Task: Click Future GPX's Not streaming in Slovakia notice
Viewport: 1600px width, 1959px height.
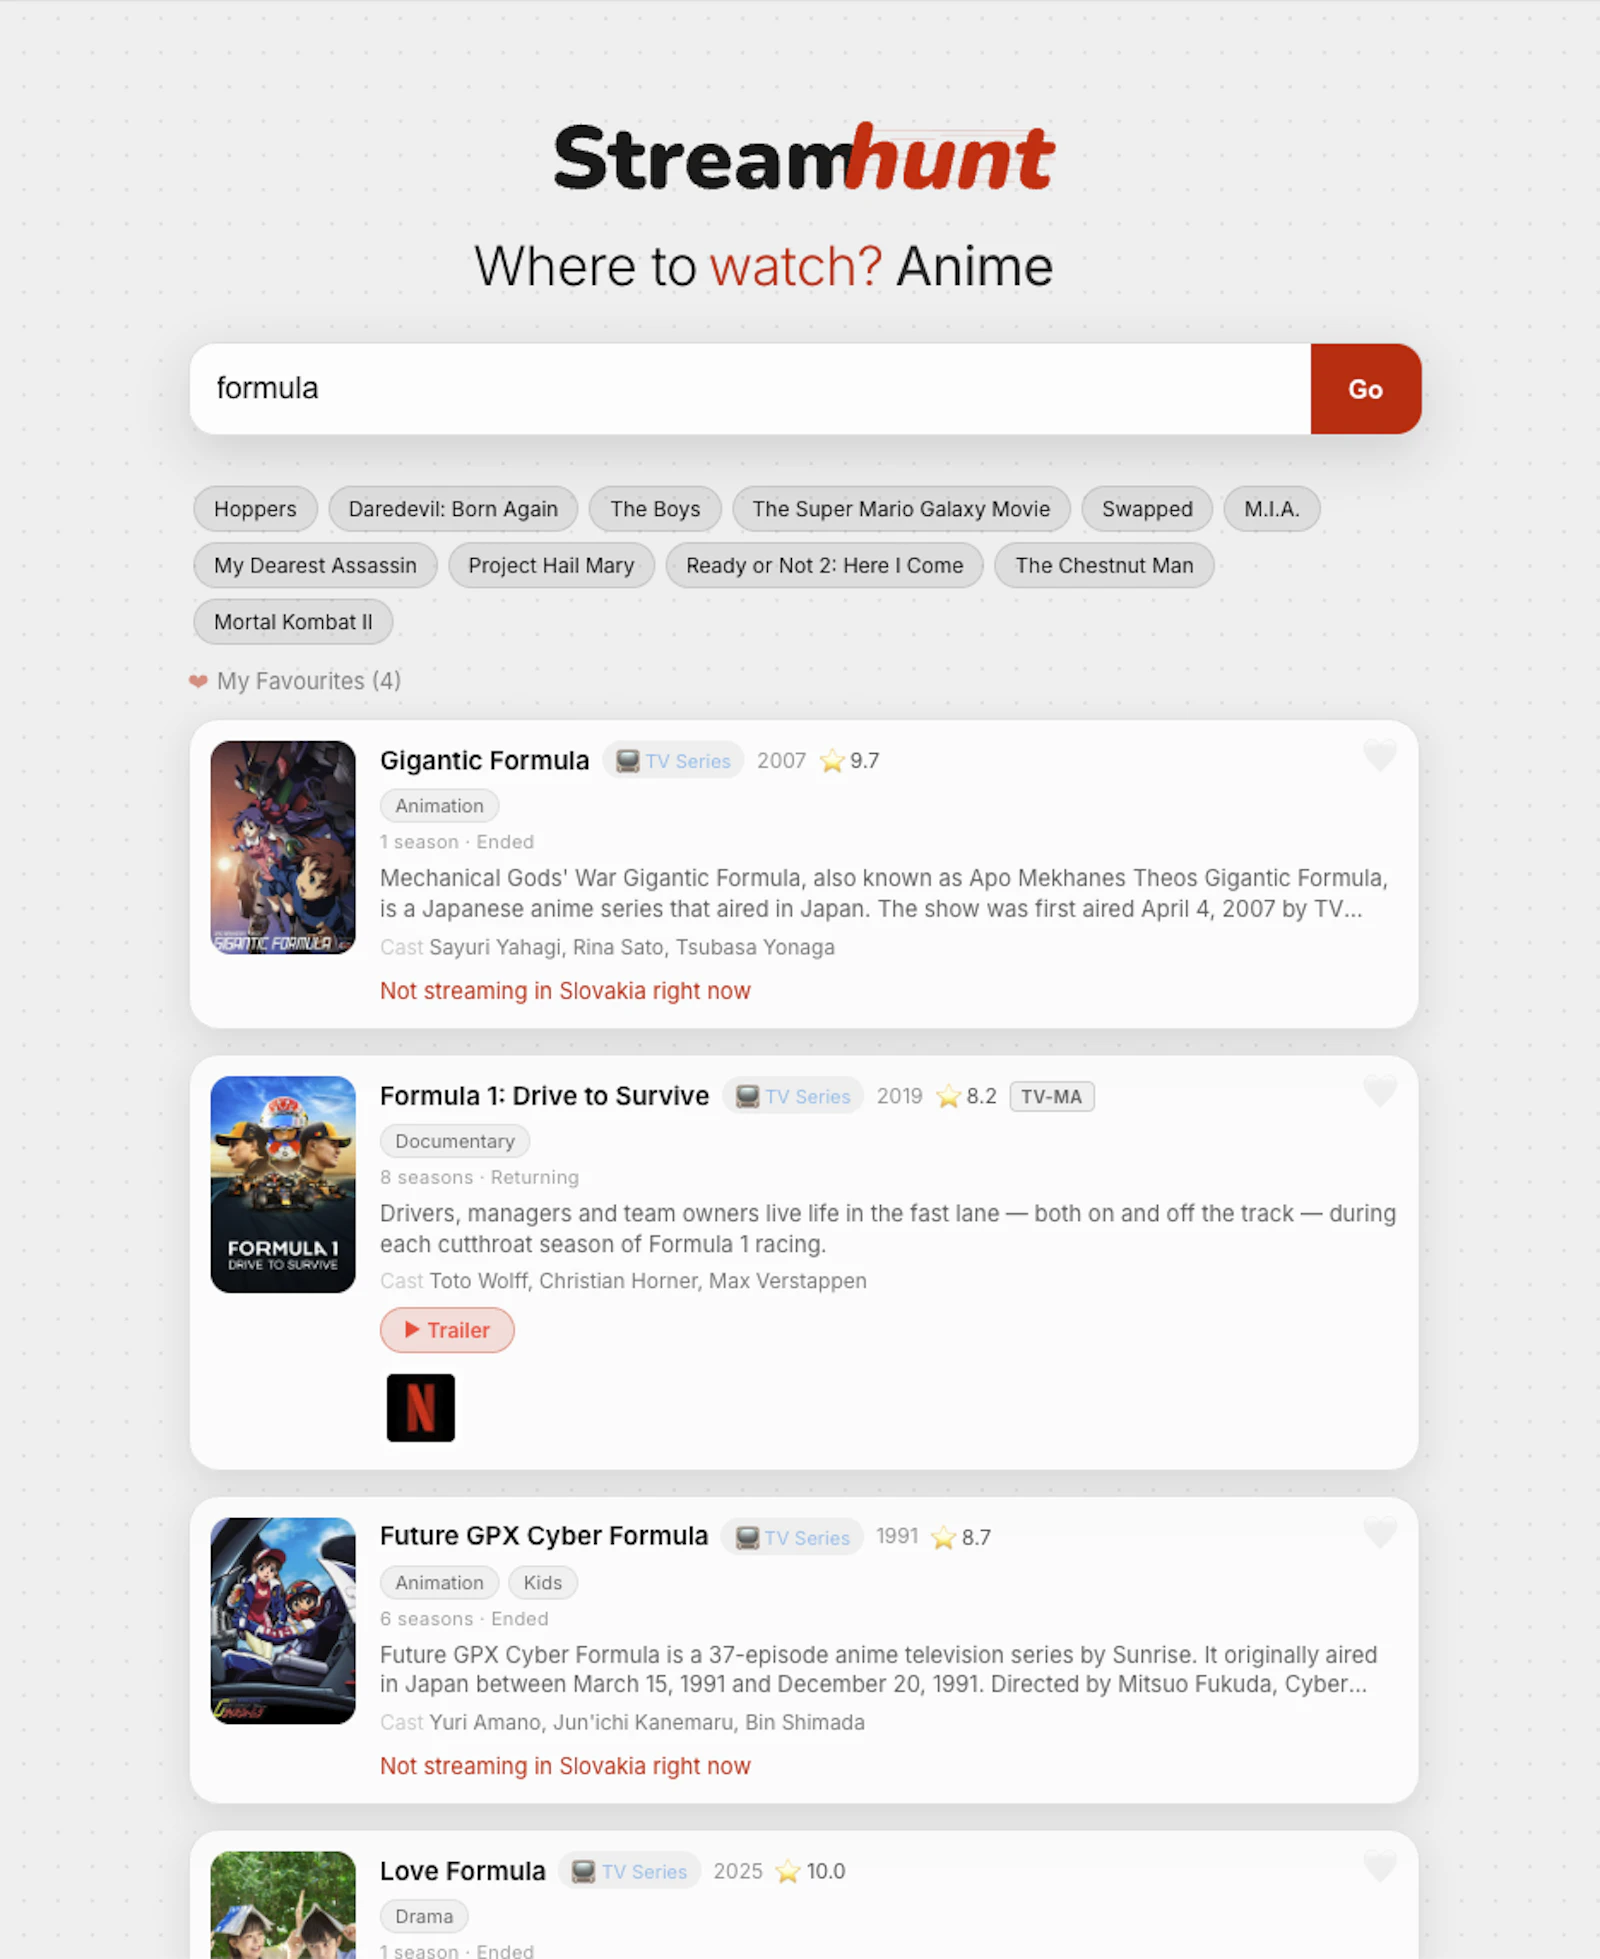Action: pyautogui.click(x=565, y=1766)
